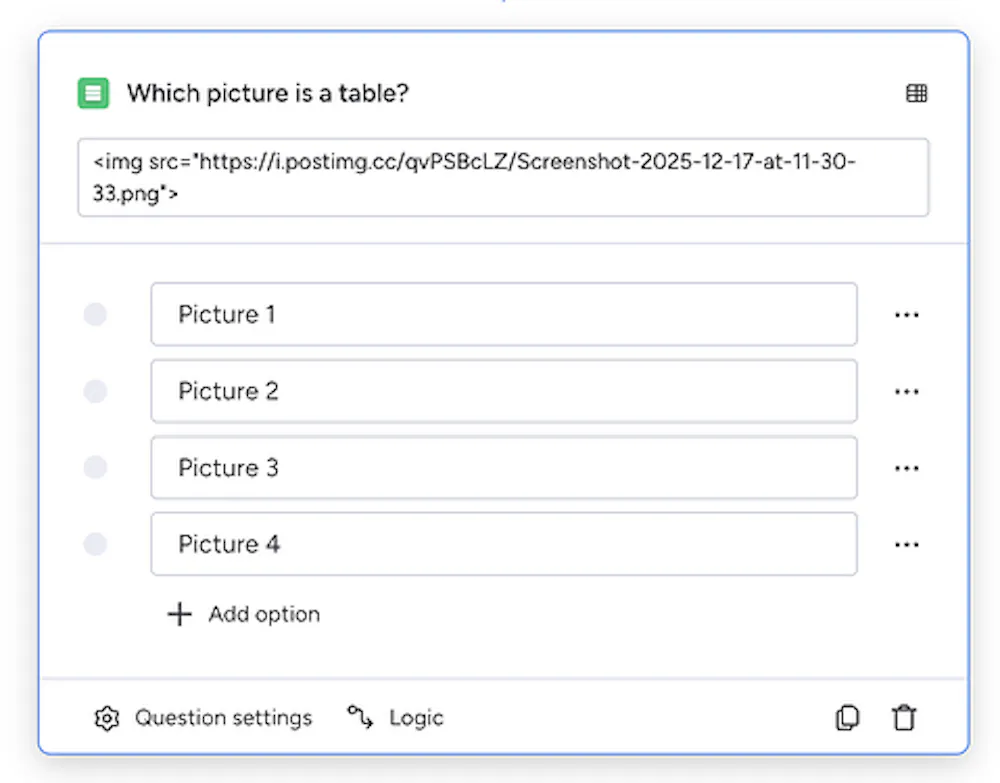
Task: Select the radio button for Picture 3
Action: tap(95, 468)
